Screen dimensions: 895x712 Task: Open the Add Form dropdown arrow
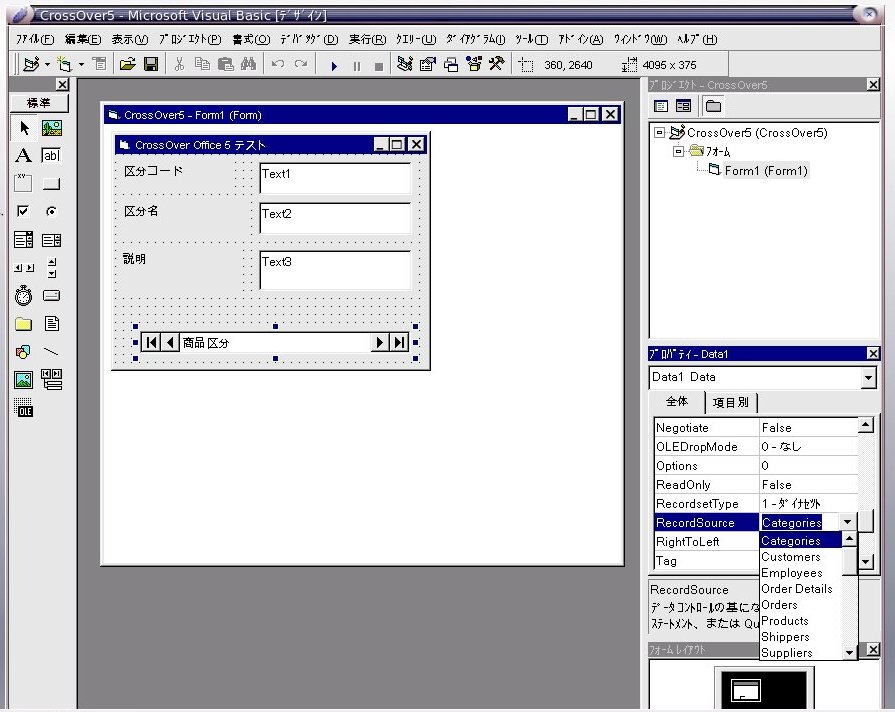tap(81, 65)
